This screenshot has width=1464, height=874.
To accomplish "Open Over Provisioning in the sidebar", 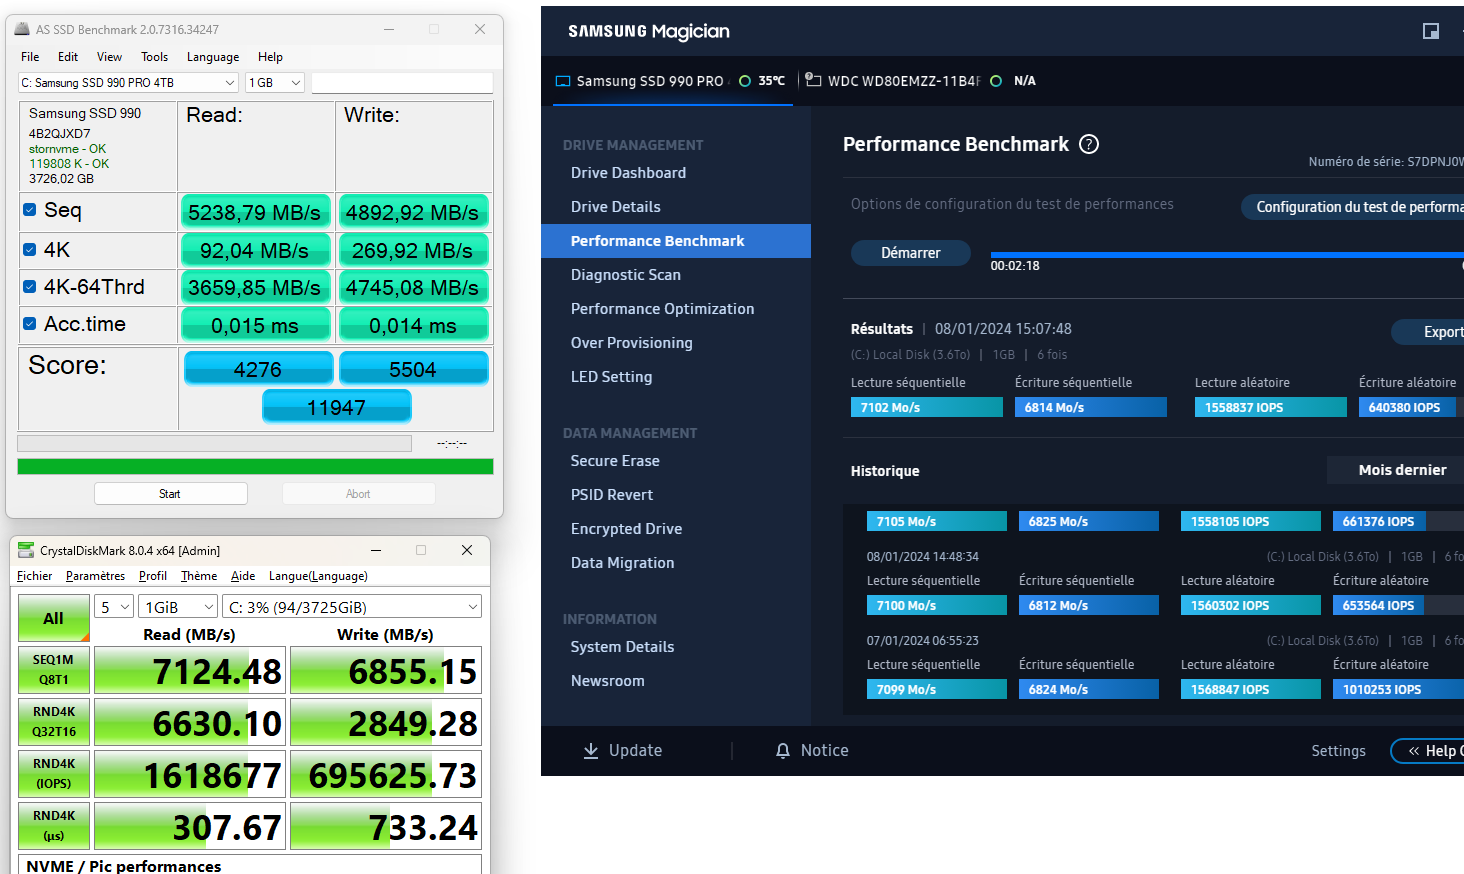I will [631, 343].
